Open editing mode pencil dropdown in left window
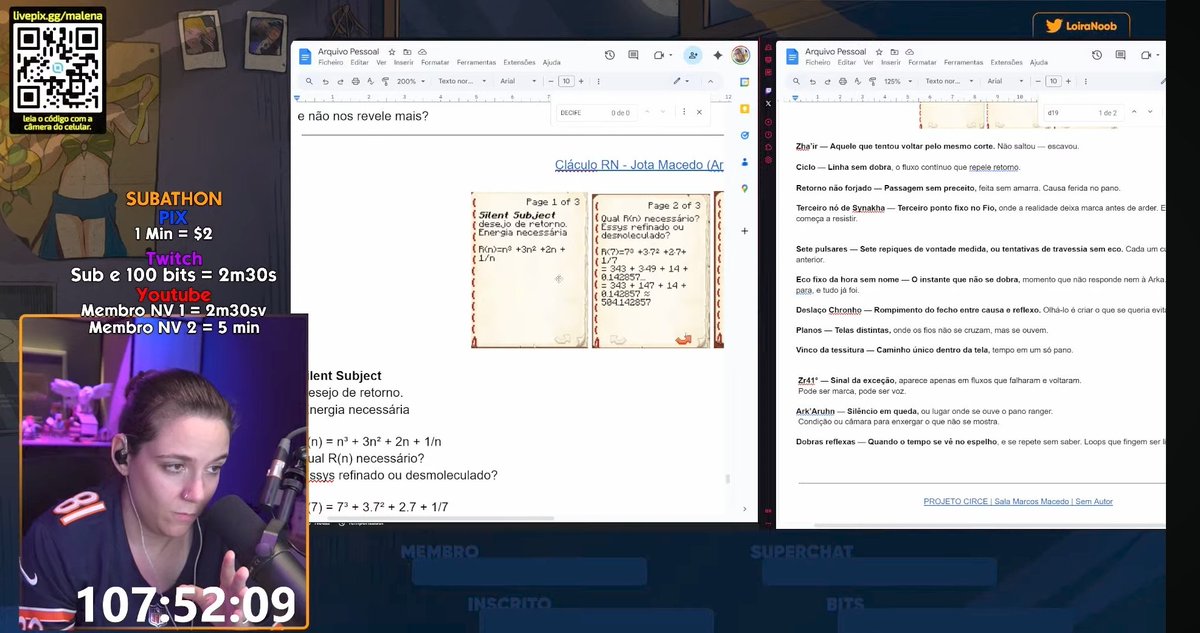This screenshot has height=633, width=1200. [681, 81]
